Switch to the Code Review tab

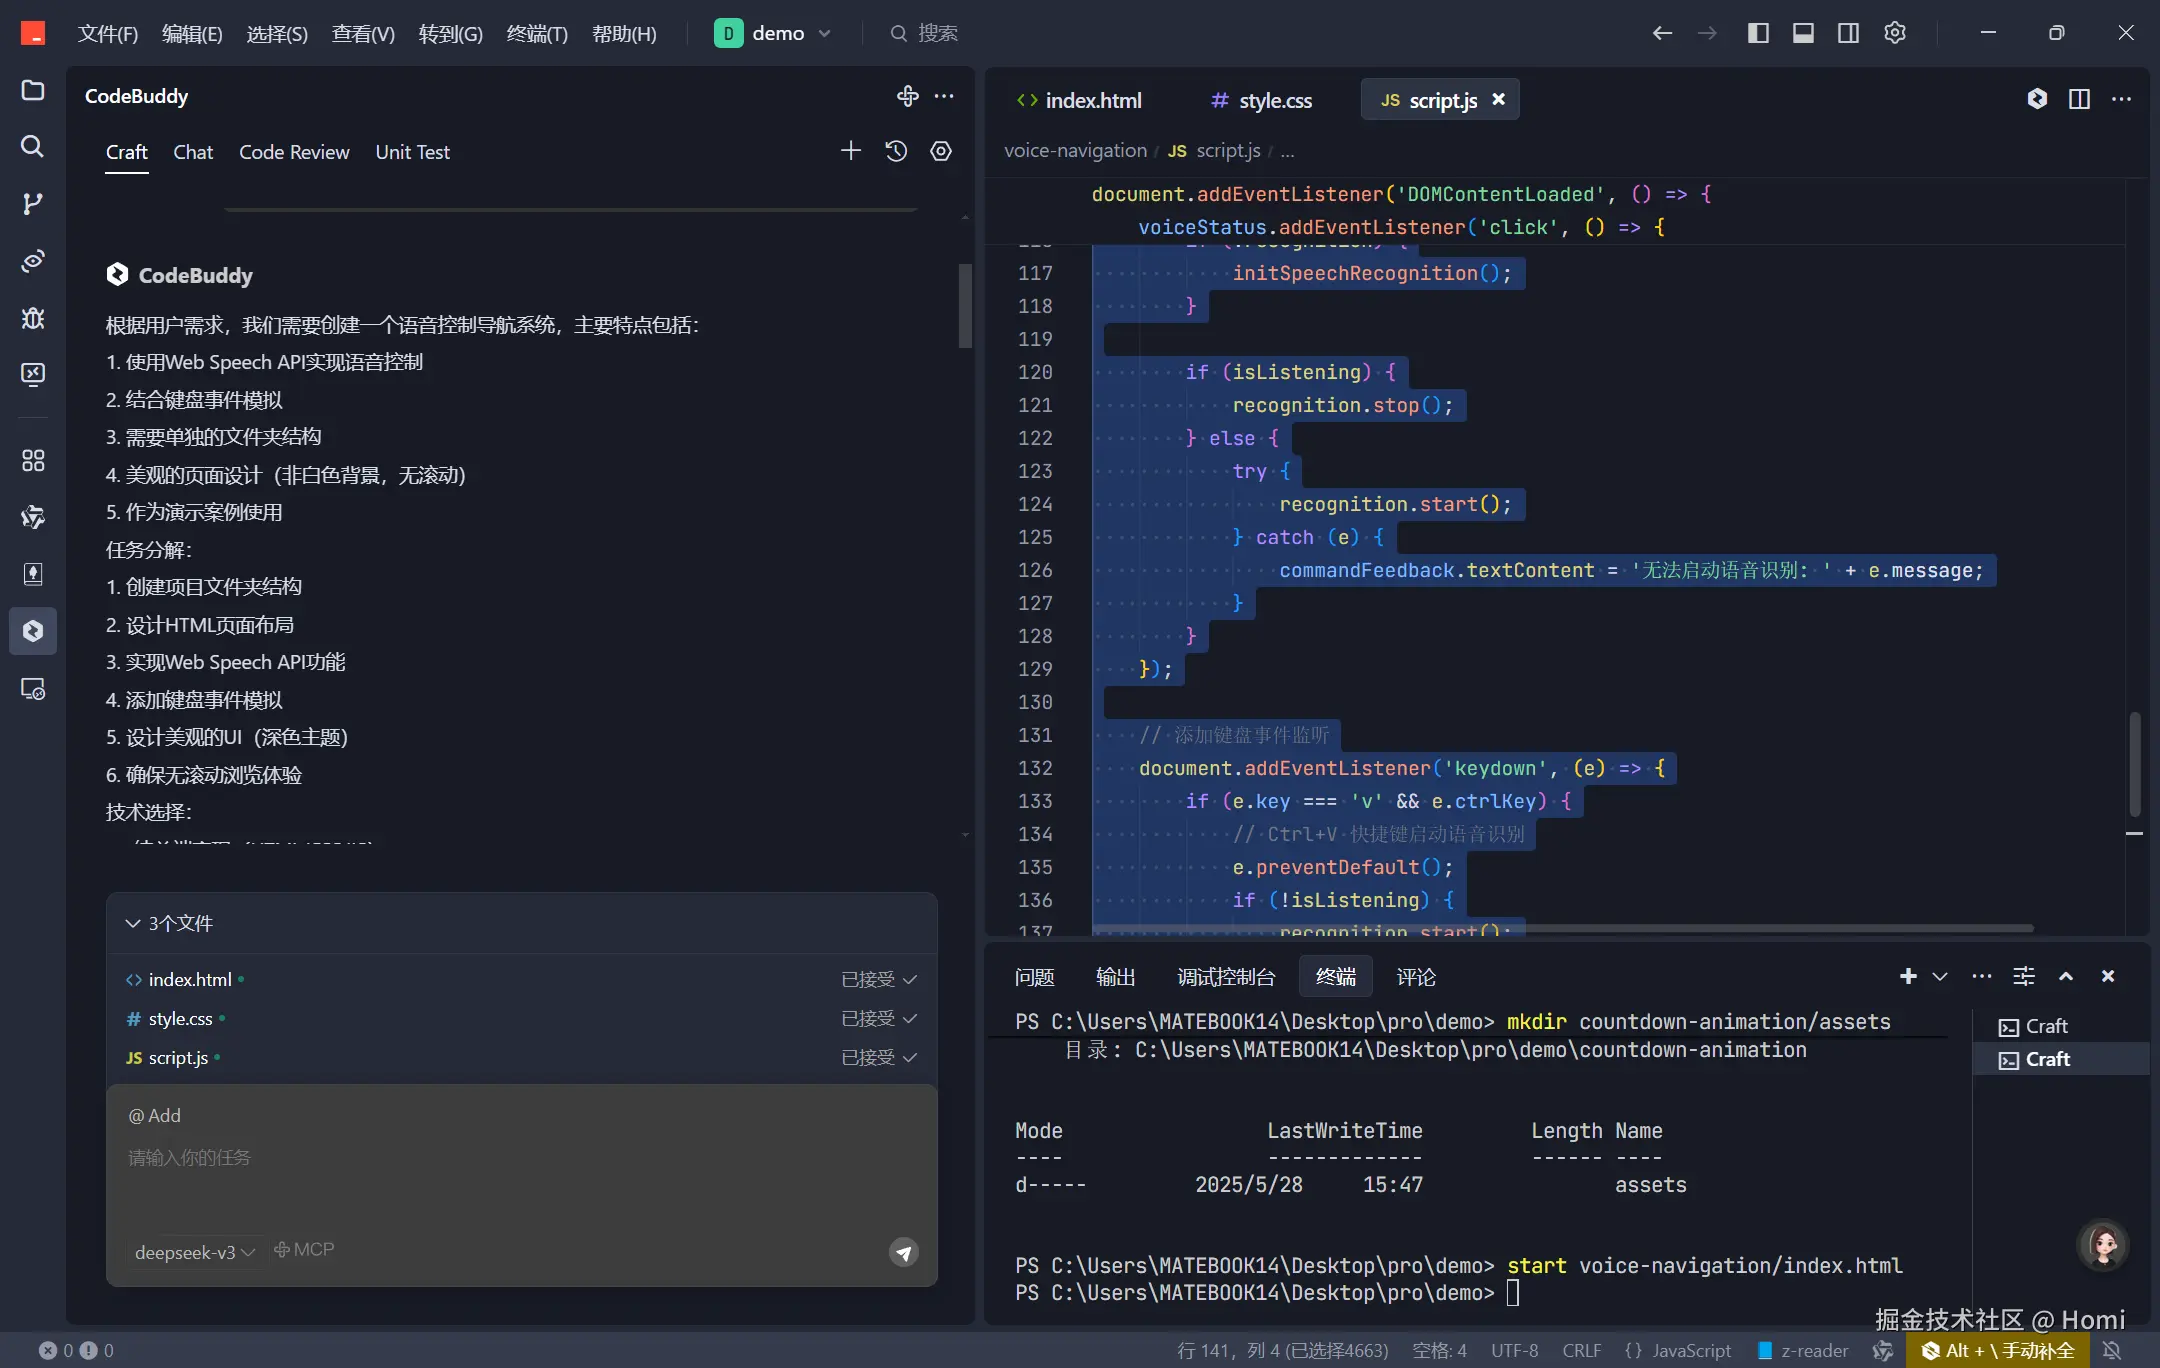pyautogui.click(x=294, y=152)
